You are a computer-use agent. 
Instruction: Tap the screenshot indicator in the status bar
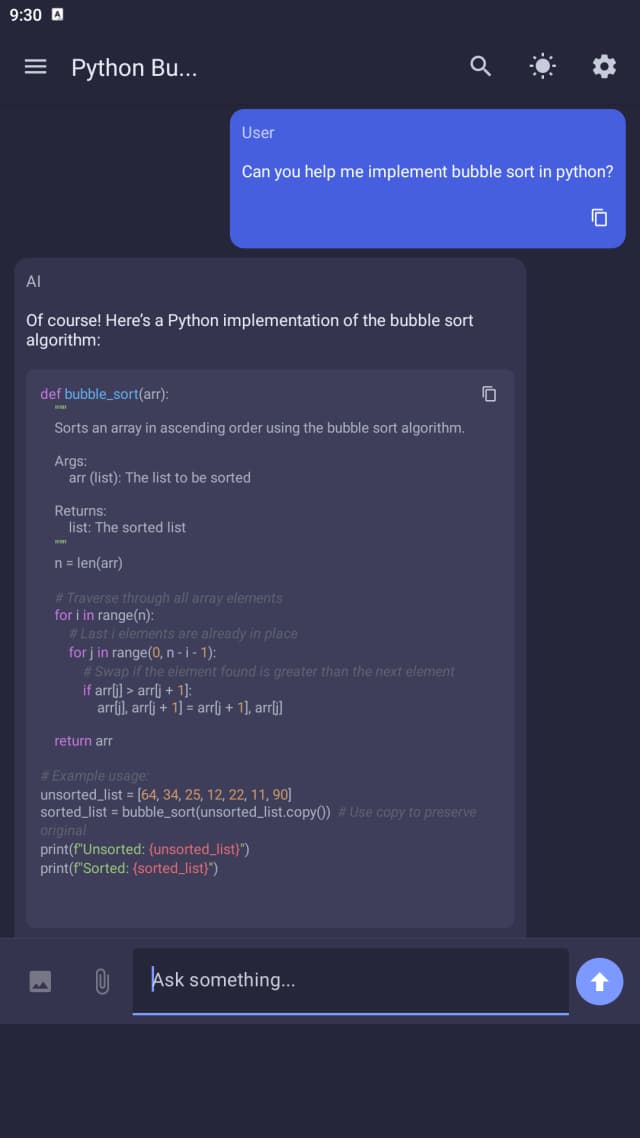(x=56, y=14)
